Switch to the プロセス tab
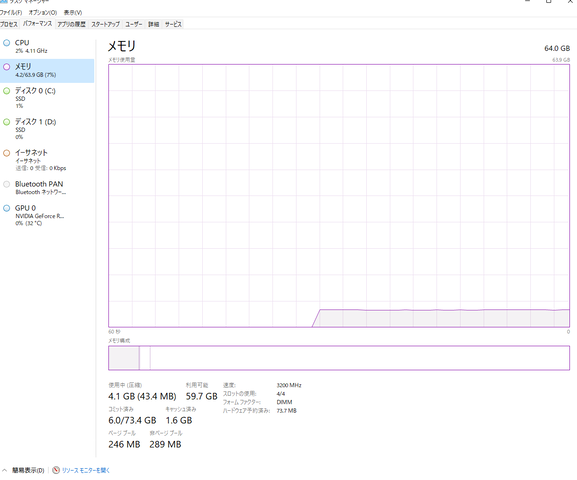 (x=9, y=24)
